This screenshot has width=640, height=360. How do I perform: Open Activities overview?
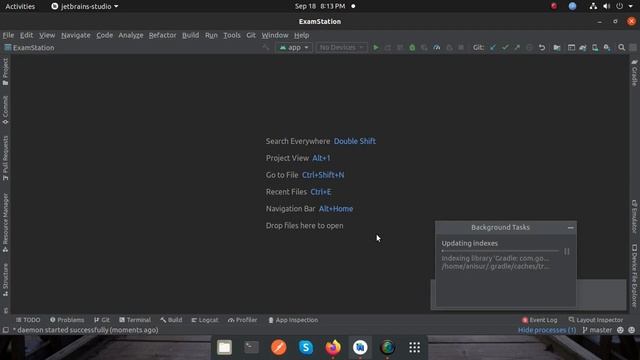coord(20,6)
